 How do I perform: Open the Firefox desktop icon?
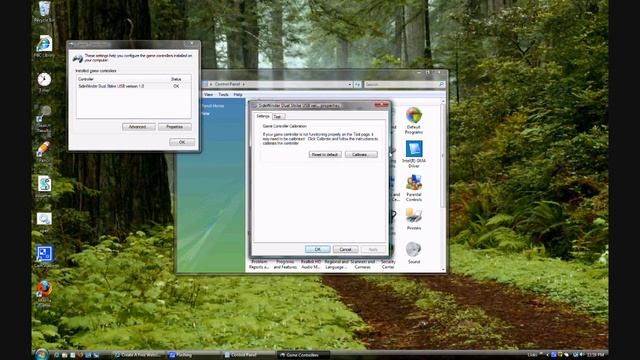(44, 289)
